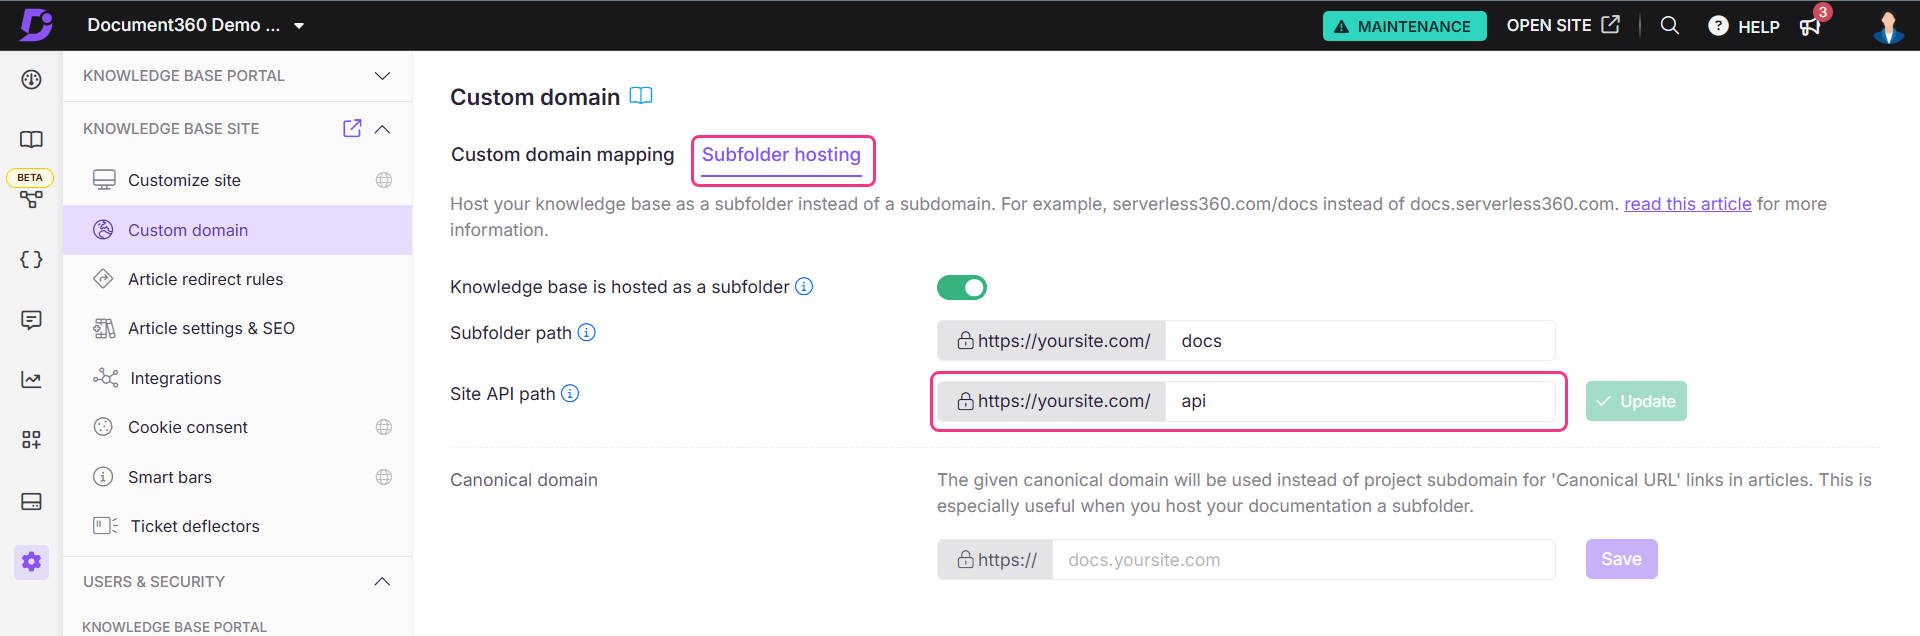Click the globe icon beside Customize site
Viewport: 1920px width, 636px height.
[x=384, y=180]
